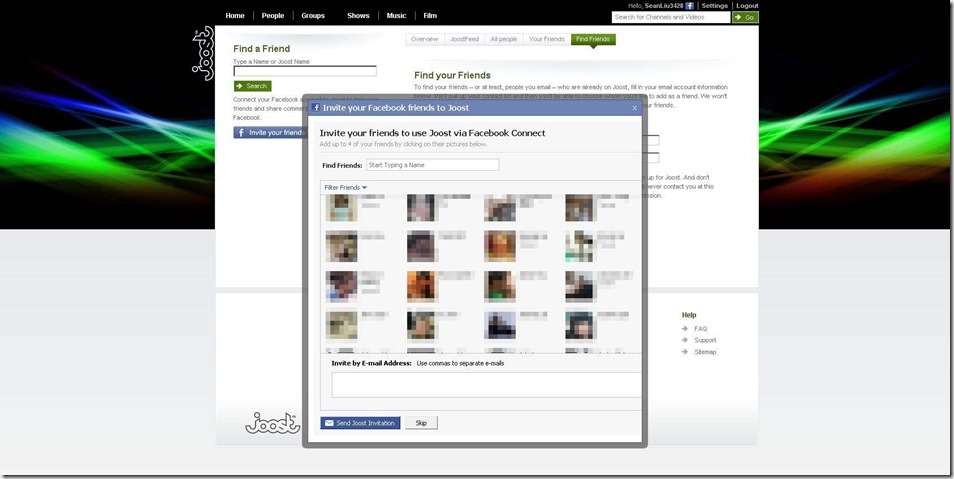Select the third friend thumbnail in the top row
954x479 pixels.
point(500,208)
